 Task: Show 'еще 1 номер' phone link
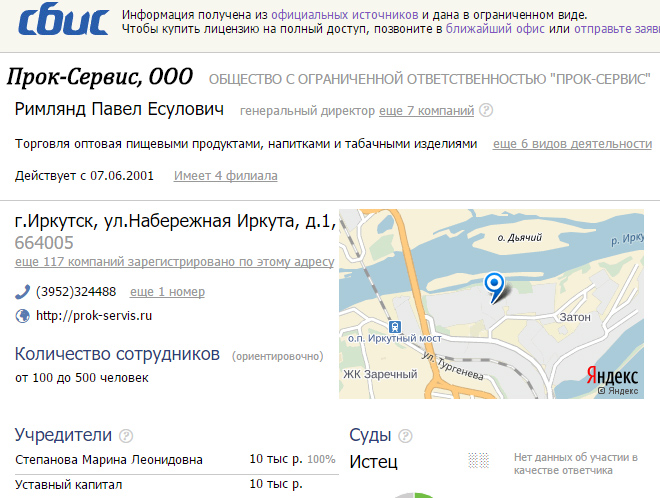pyautogui.click(x=168, y=292)
